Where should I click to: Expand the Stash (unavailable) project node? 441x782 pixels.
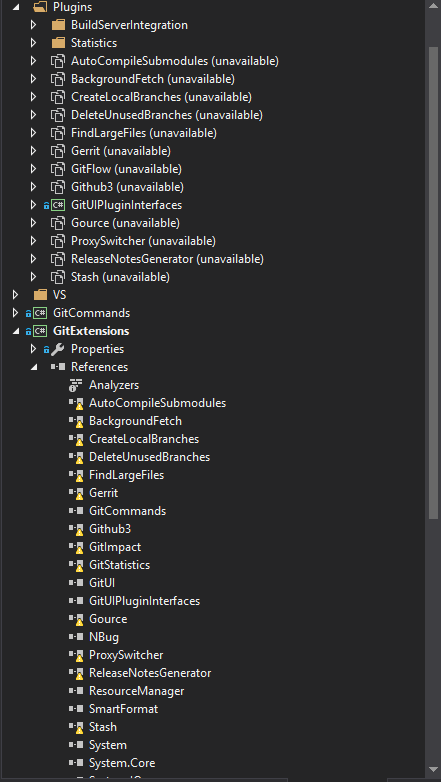point(33,277)
